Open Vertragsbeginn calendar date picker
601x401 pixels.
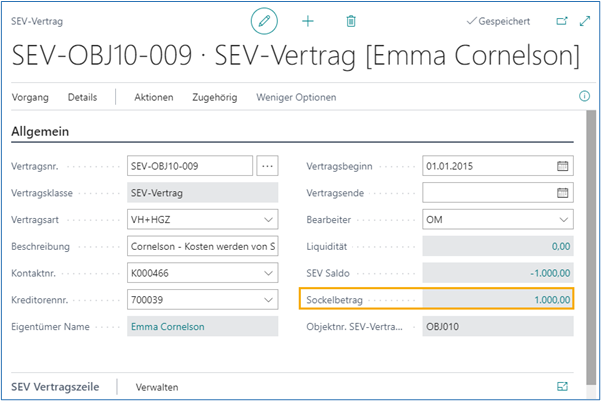[562, 166]
